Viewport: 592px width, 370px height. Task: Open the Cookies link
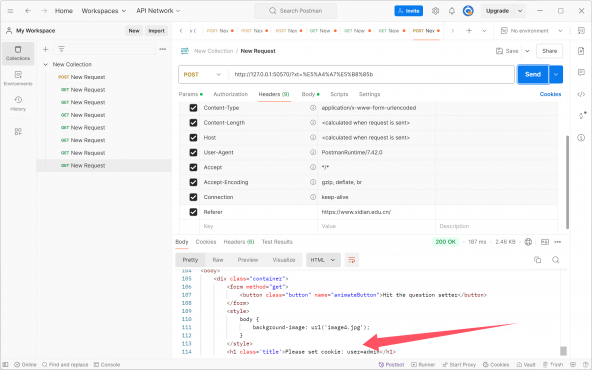tap(550, 94)
